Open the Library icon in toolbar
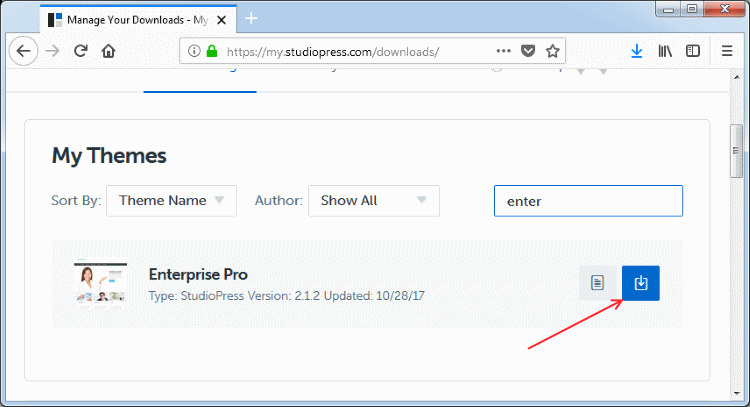This screenshot has width=750, height=407. point(665,51)
